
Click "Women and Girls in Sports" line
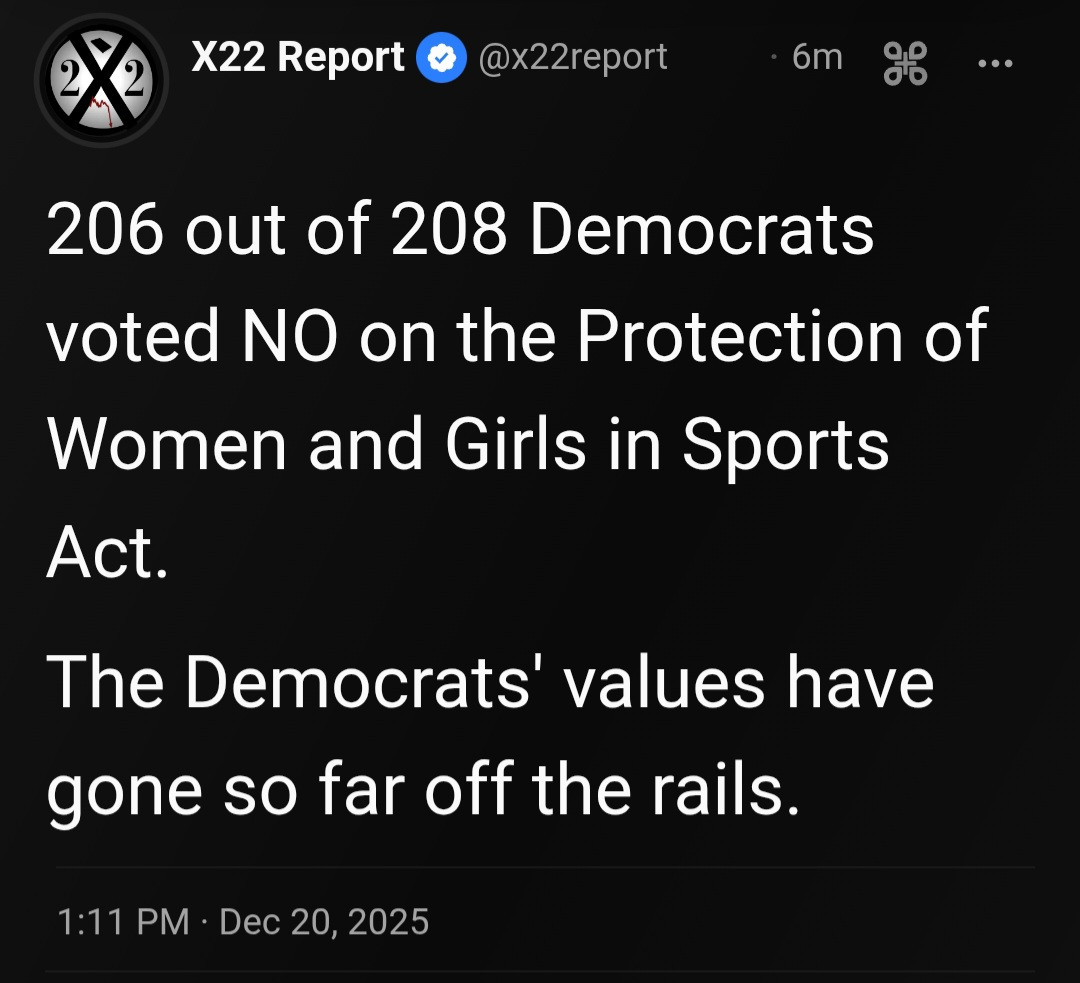click(x=467, y=444)
